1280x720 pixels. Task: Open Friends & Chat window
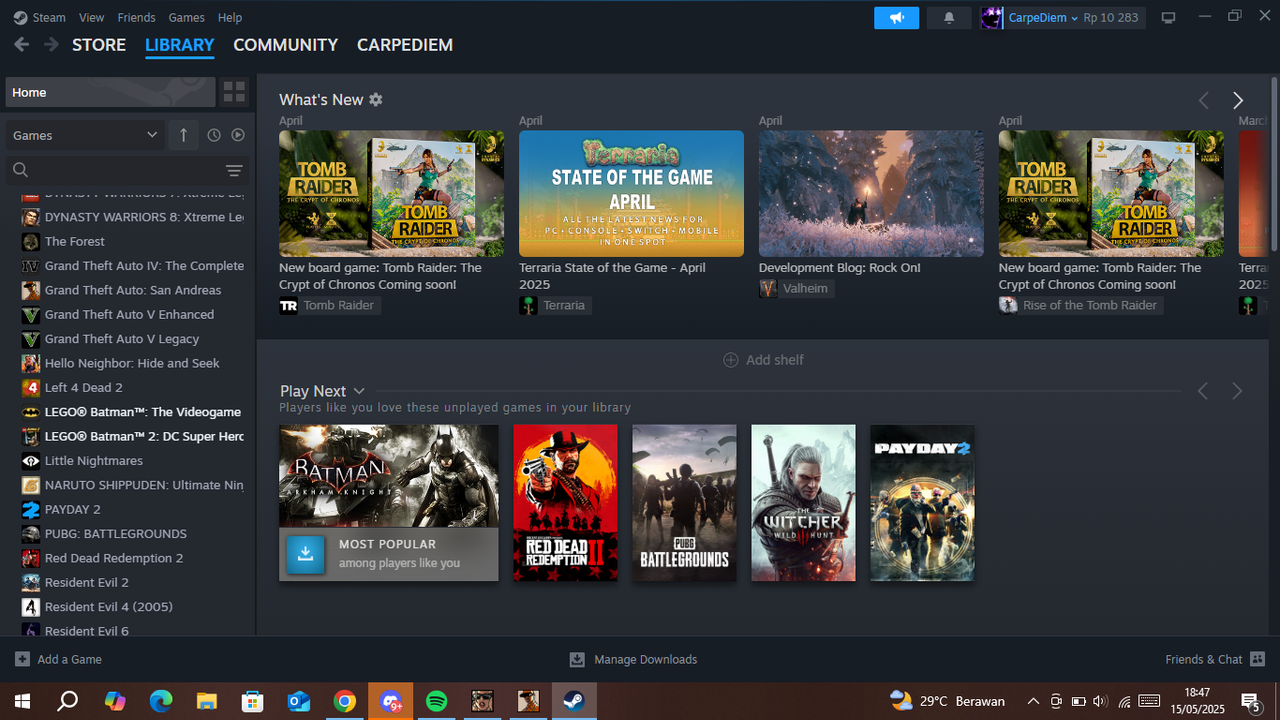1215,659
